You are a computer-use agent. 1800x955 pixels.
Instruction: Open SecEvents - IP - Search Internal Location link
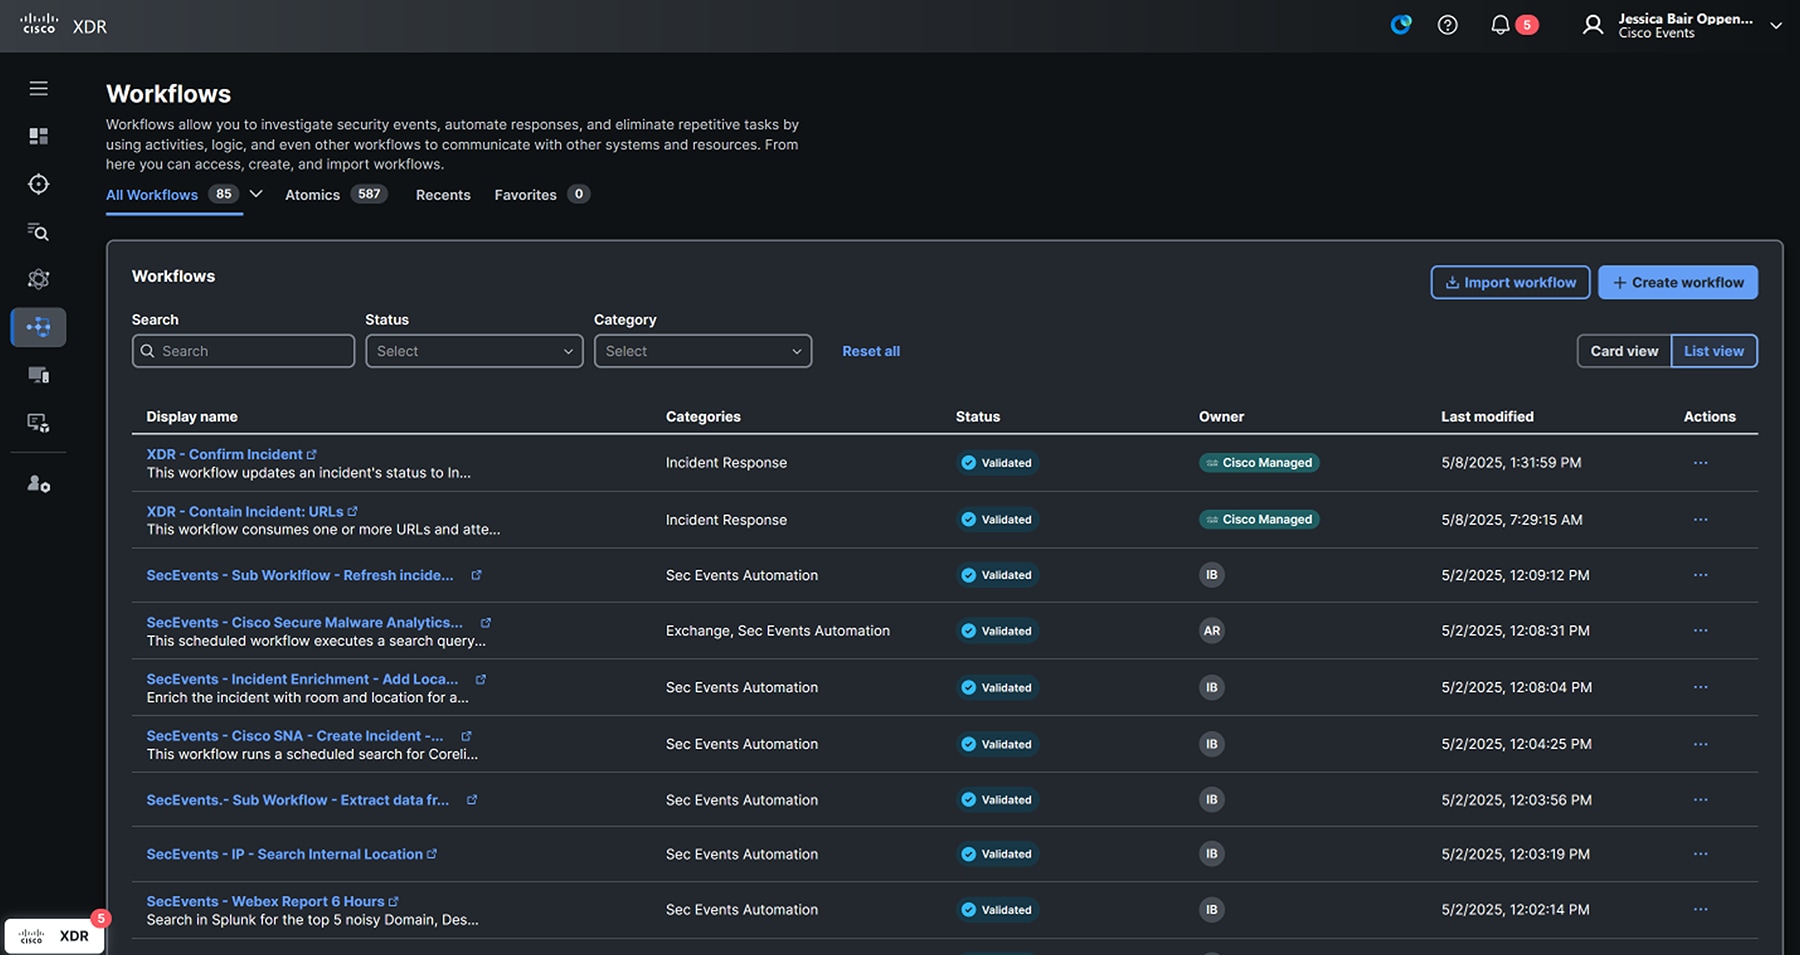(284, 854)
